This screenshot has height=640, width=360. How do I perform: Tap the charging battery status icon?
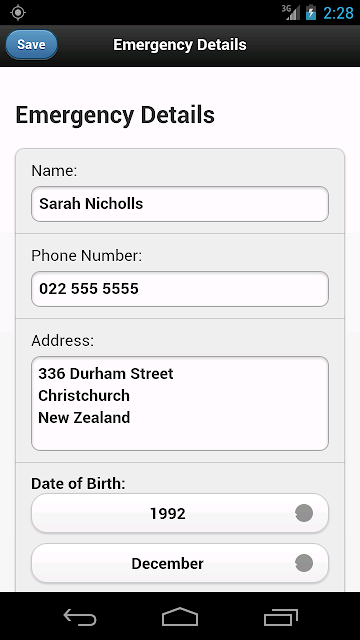(311, 12)
